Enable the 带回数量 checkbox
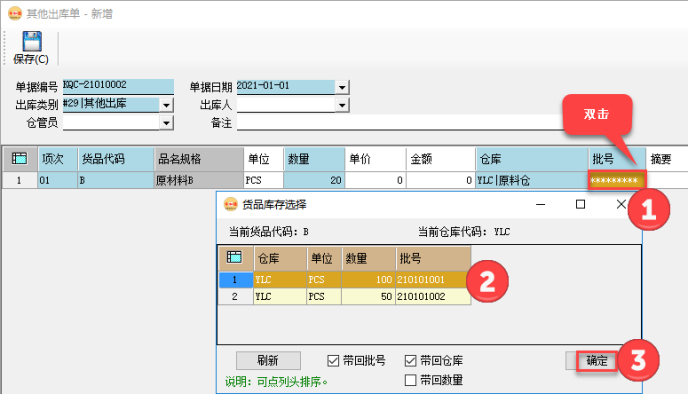Image resolution: width=688 pixels, height=394 pixels. pos(410,380)
